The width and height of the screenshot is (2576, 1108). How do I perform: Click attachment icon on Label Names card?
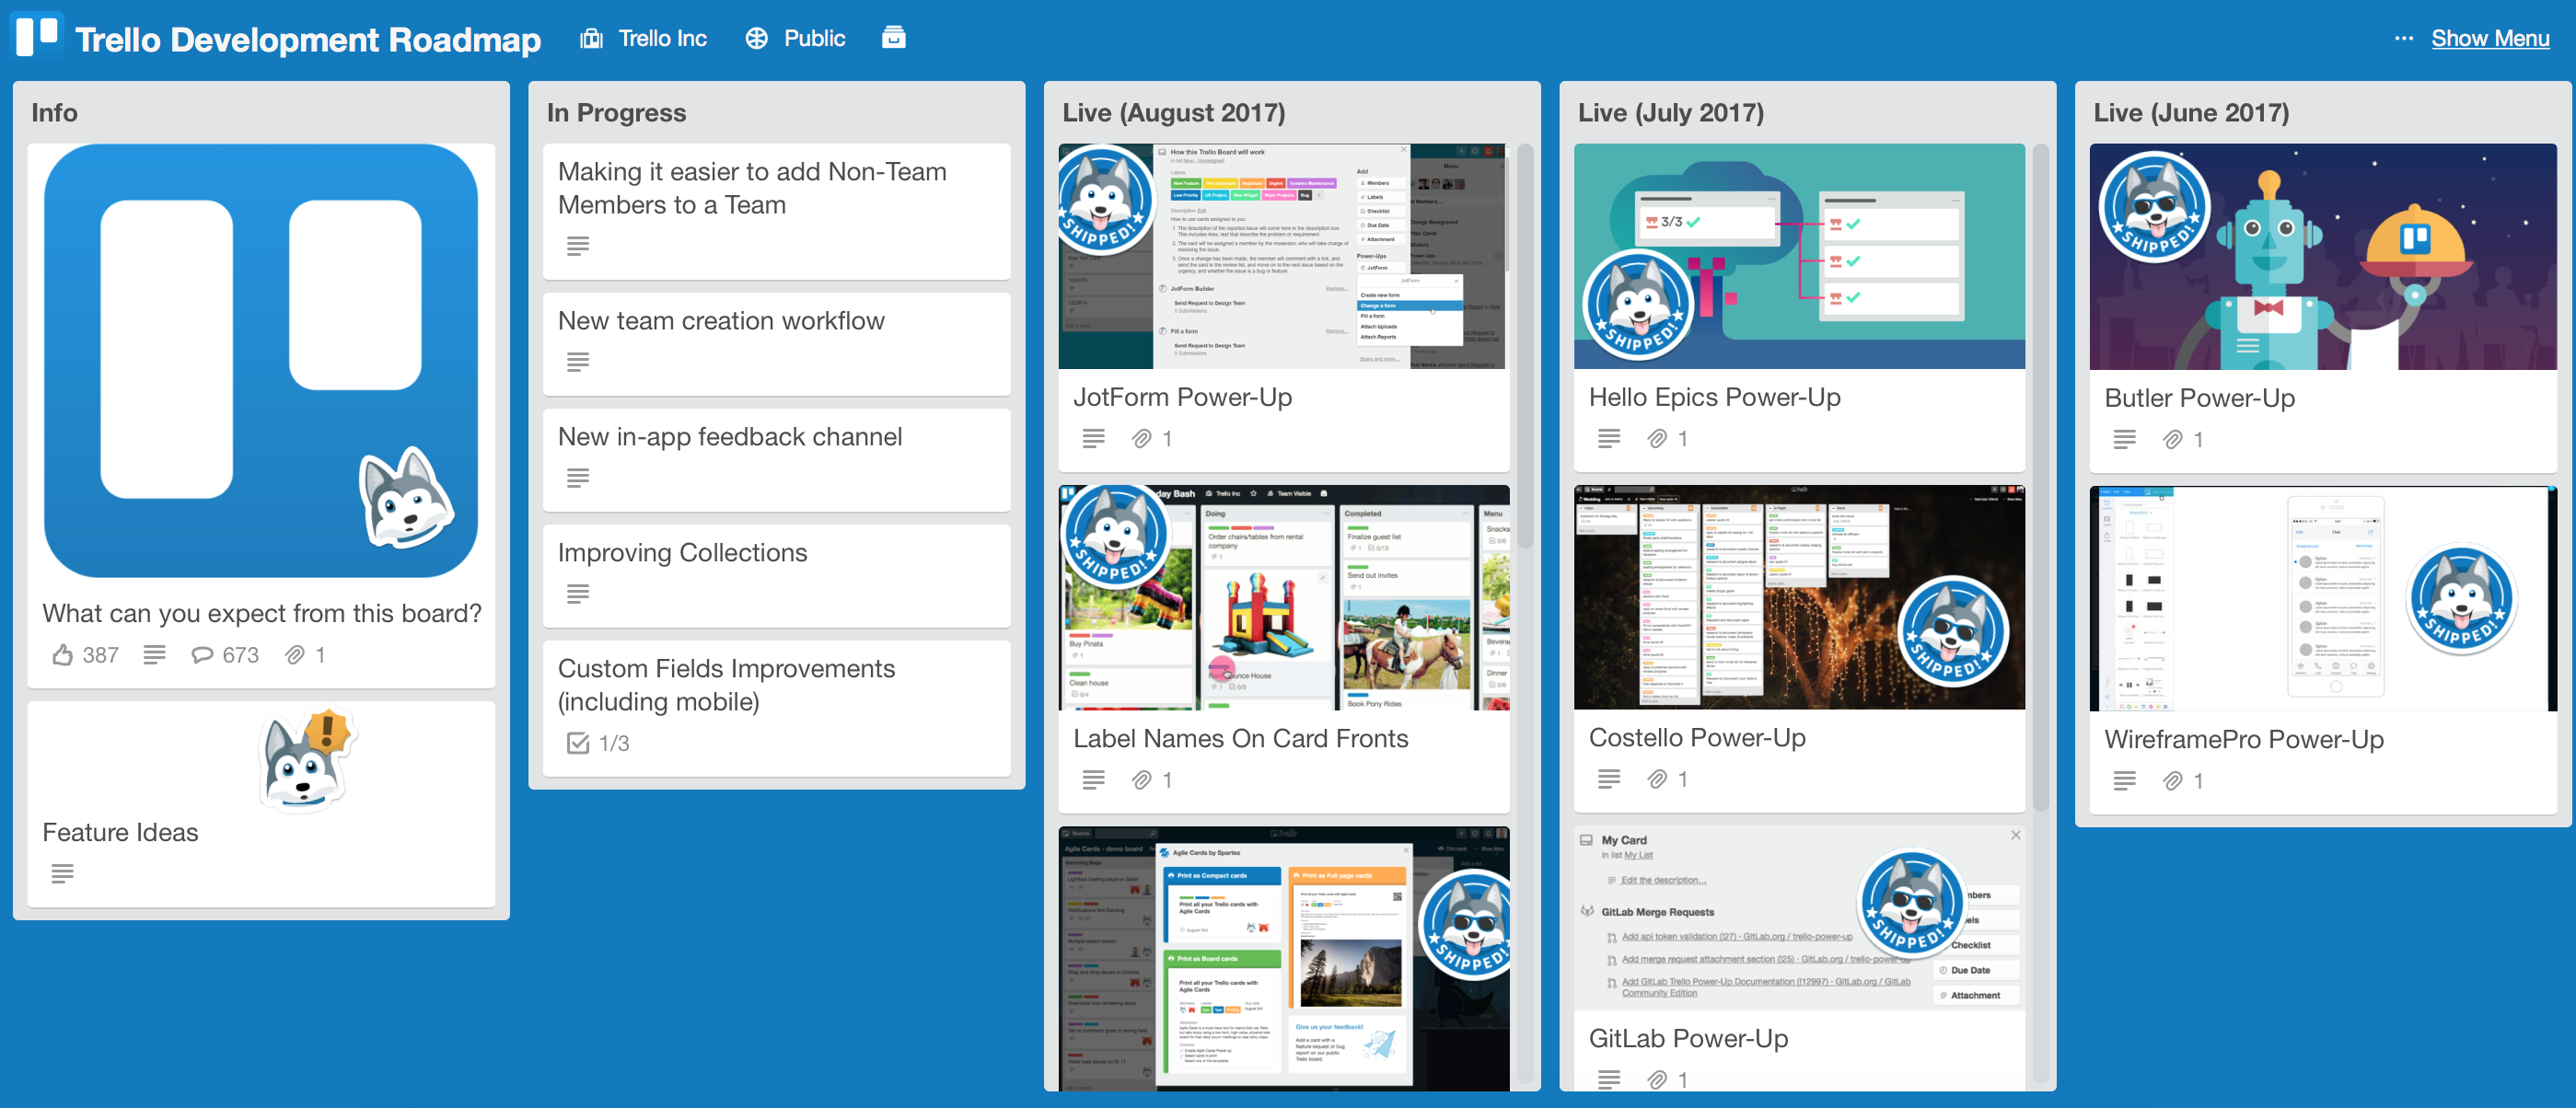[1141, 779]
